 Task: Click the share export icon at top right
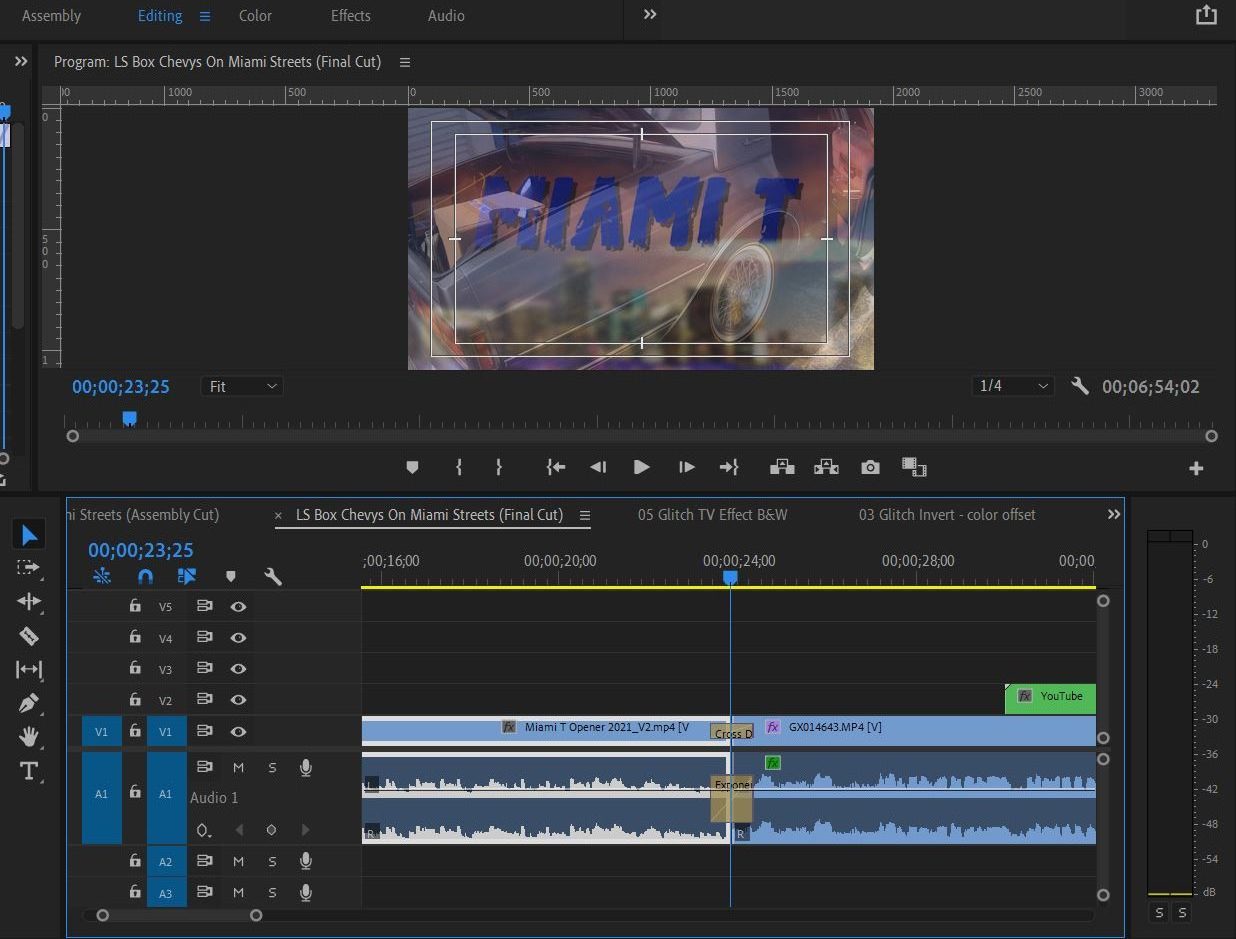(x=1207, y=15)
